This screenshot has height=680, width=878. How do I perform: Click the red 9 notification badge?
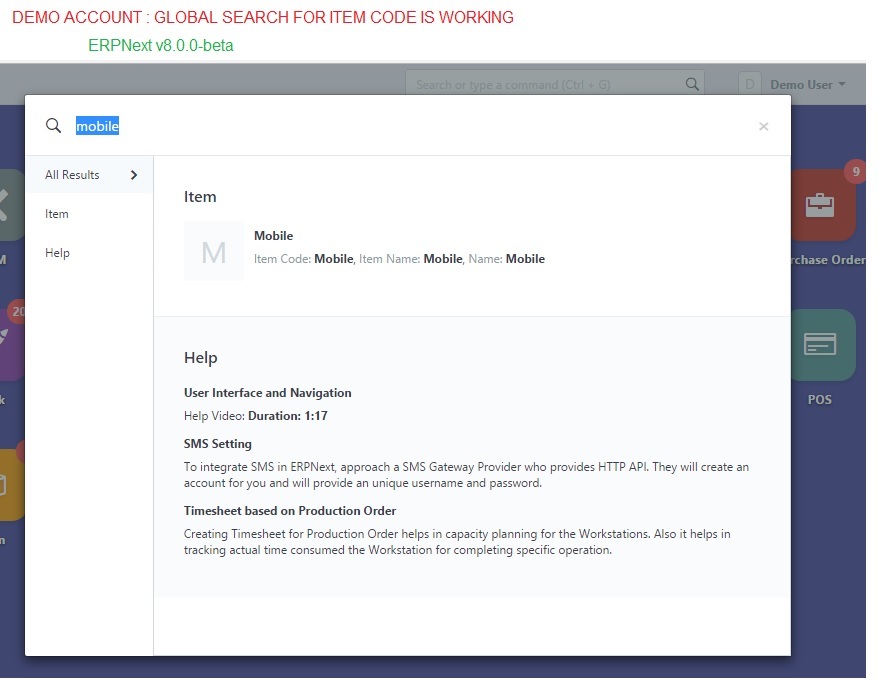(856, 171)
